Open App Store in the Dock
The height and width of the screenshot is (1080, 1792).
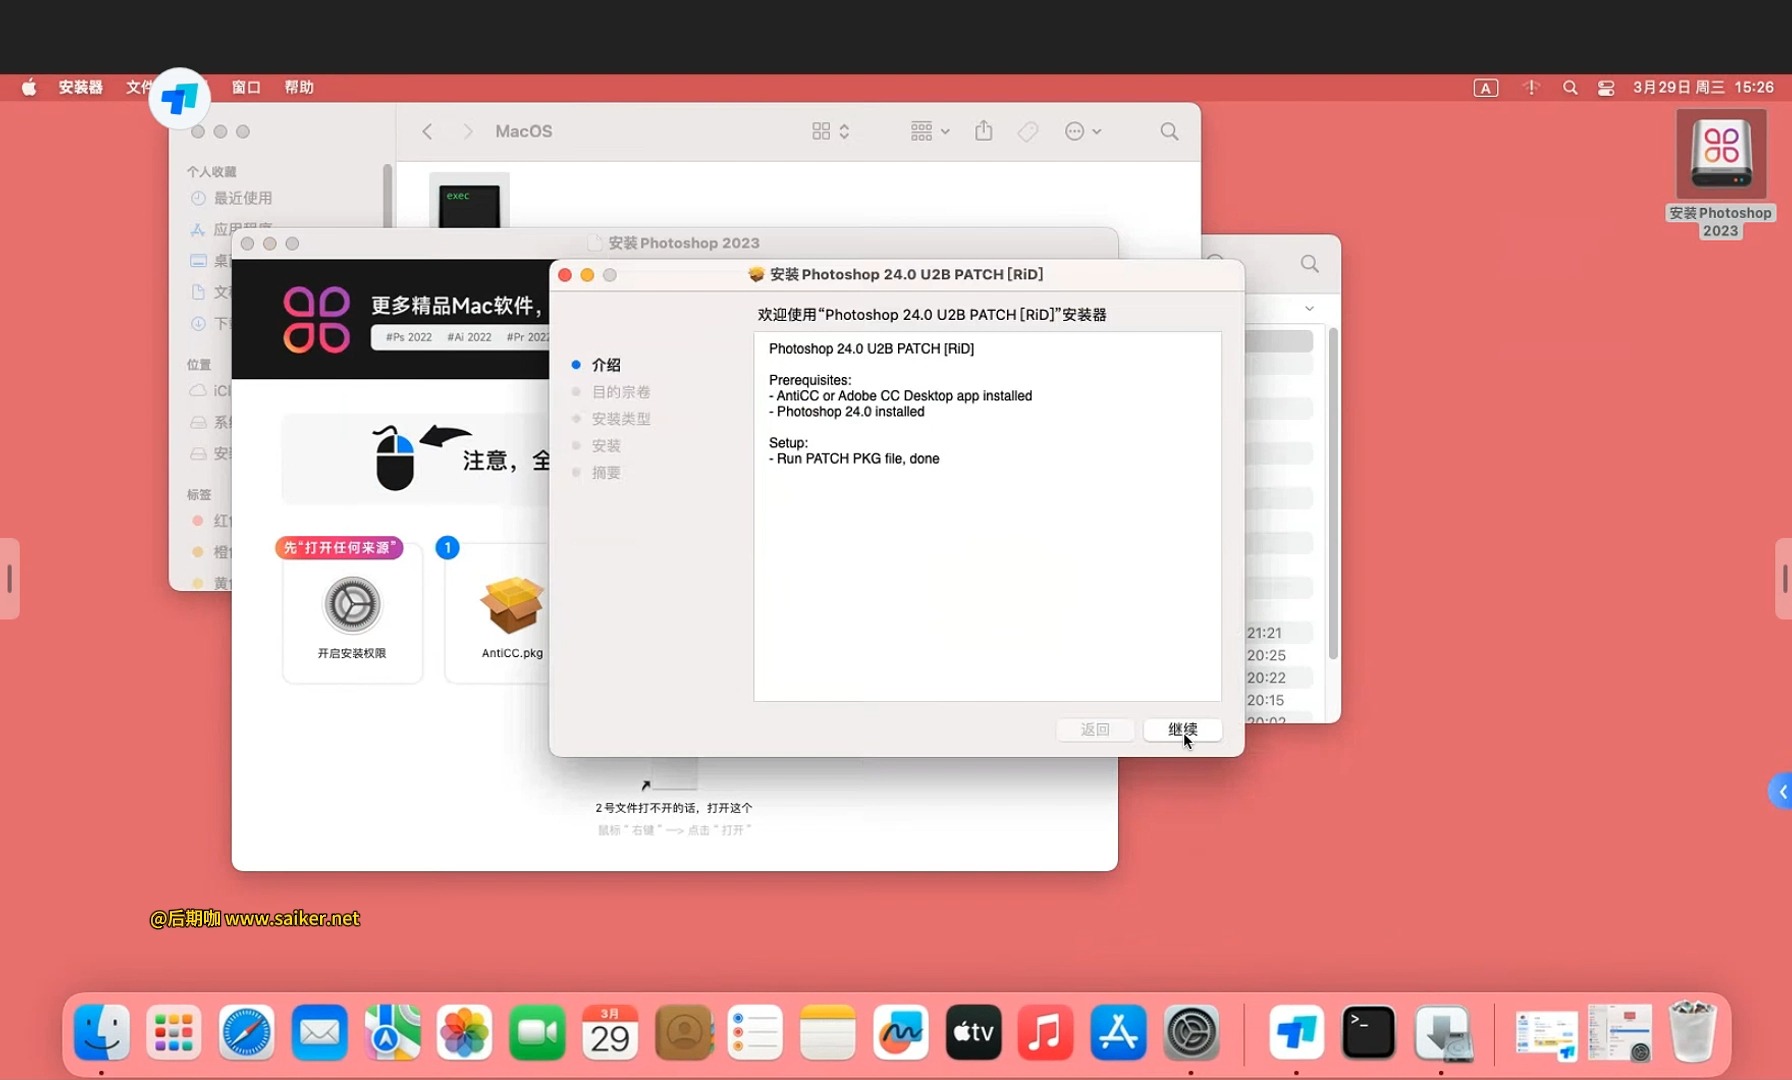tap(1118, 1033)
